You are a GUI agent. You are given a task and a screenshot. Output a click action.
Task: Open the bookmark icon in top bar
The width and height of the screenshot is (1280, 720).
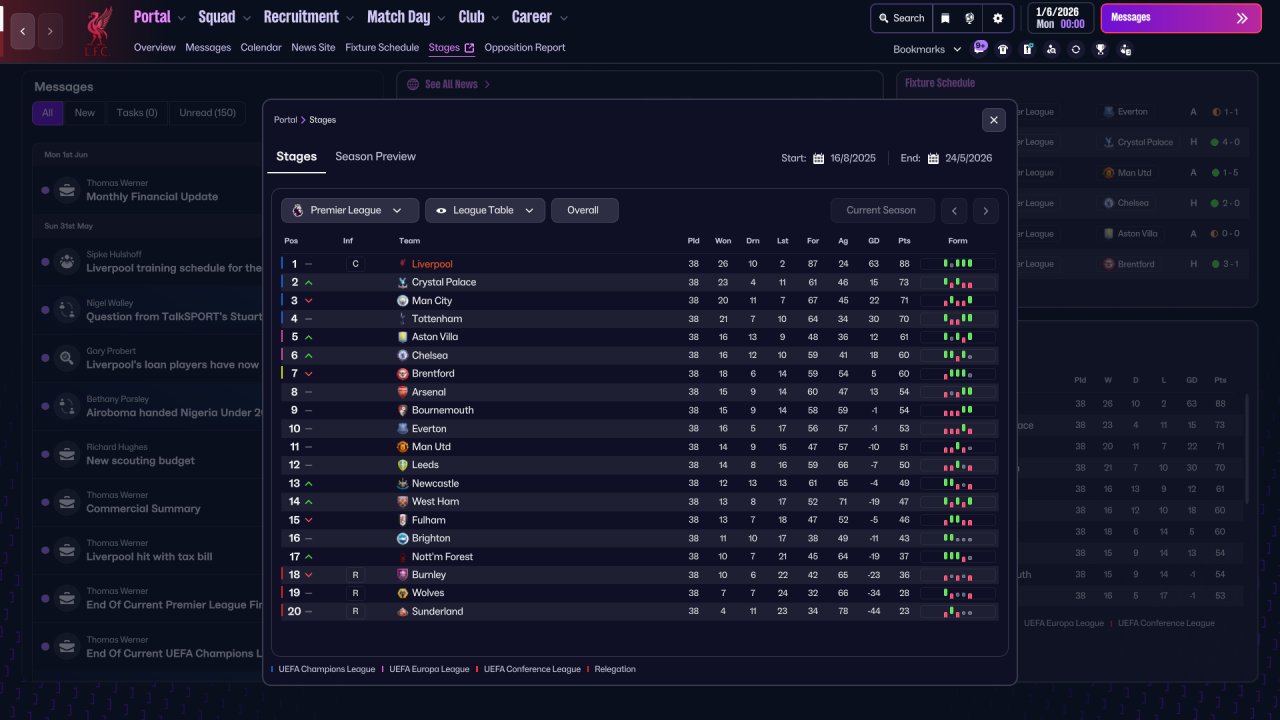(945, 18)
